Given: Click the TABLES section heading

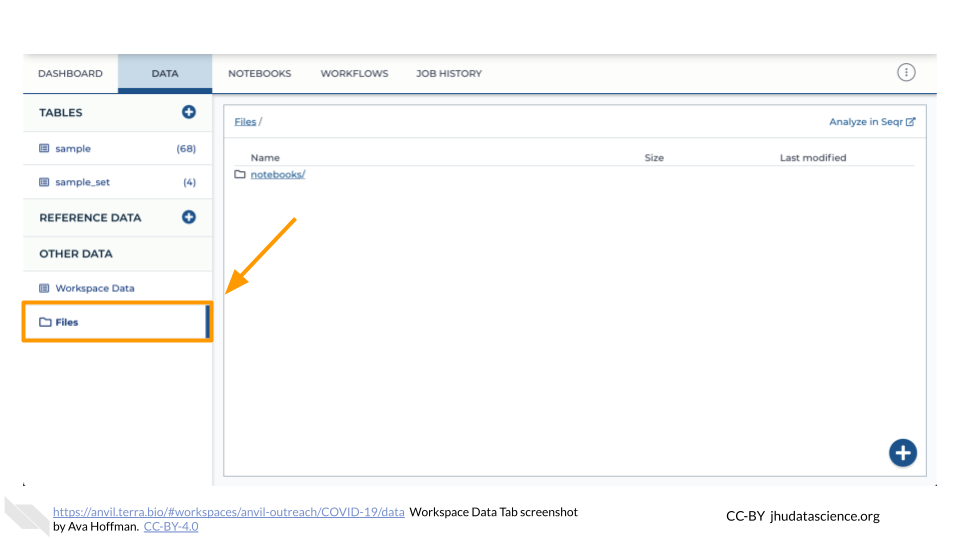Looking at the screenshot, I should tap(61, 113).
